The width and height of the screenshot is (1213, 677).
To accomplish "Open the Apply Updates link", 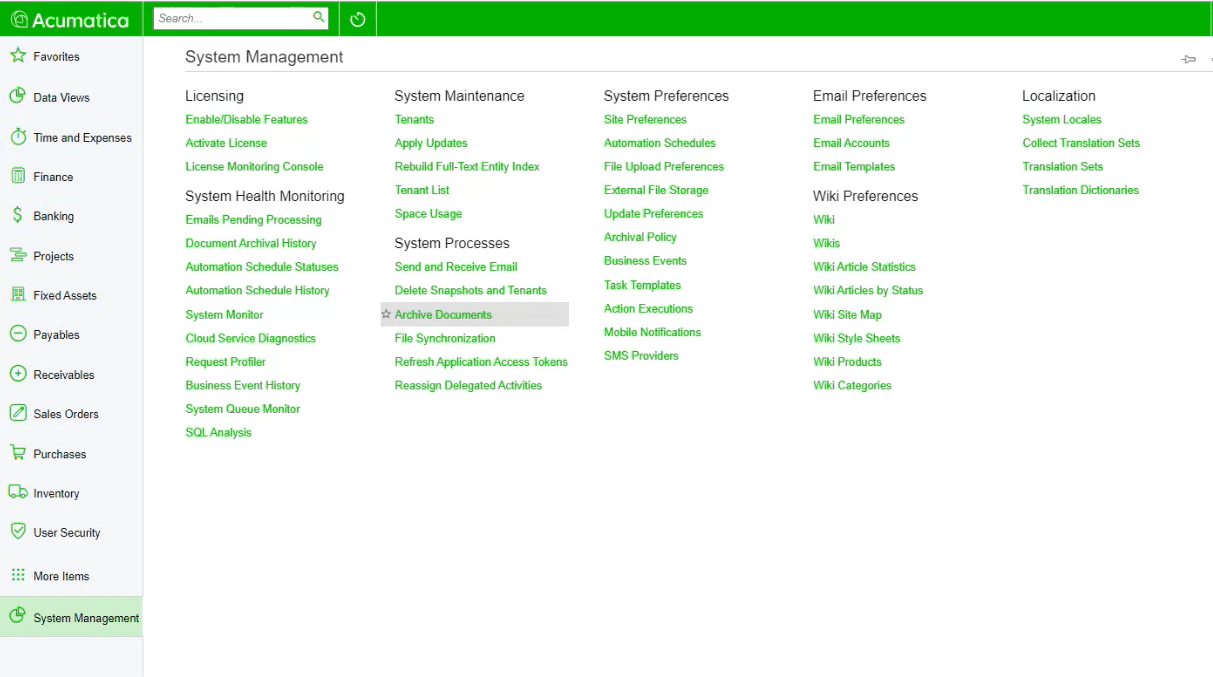I will [x=431, y=143].
